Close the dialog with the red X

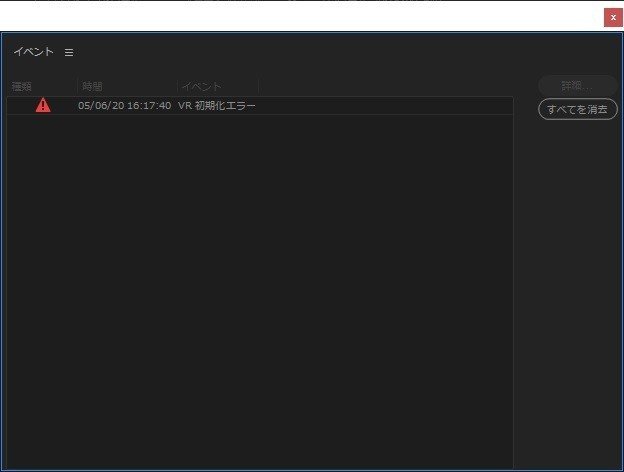click(x=613, y=18)
